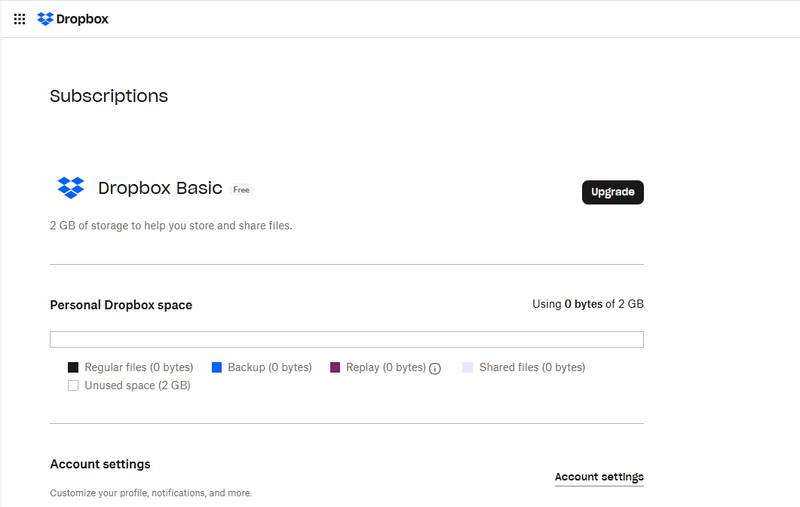
Task: Open the underlined Account settings link
Action: 599,477
